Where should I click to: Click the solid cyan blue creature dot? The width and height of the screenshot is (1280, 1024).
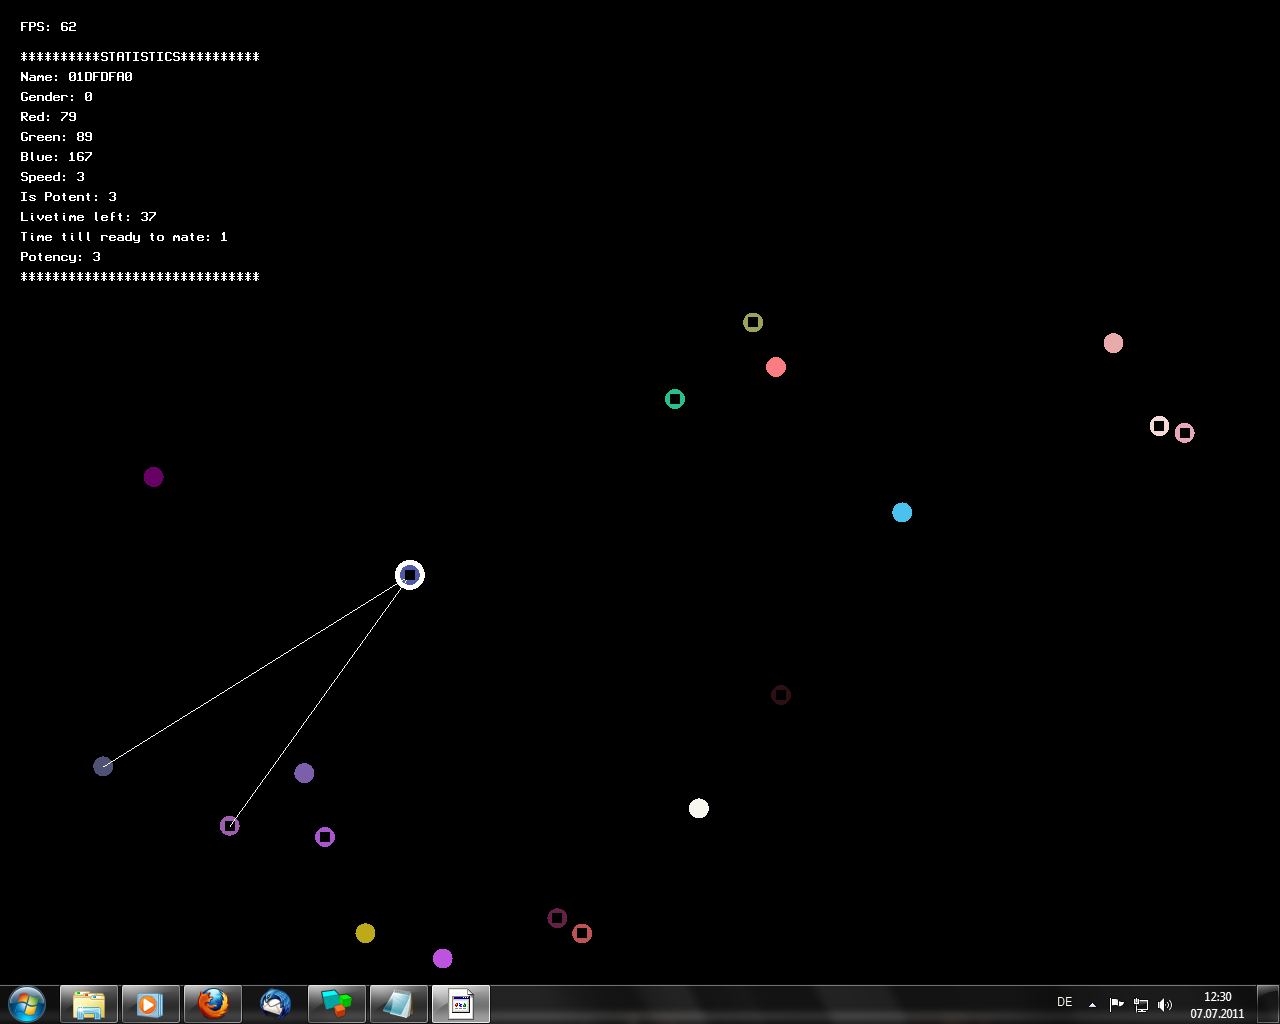[x=902, y=512]
